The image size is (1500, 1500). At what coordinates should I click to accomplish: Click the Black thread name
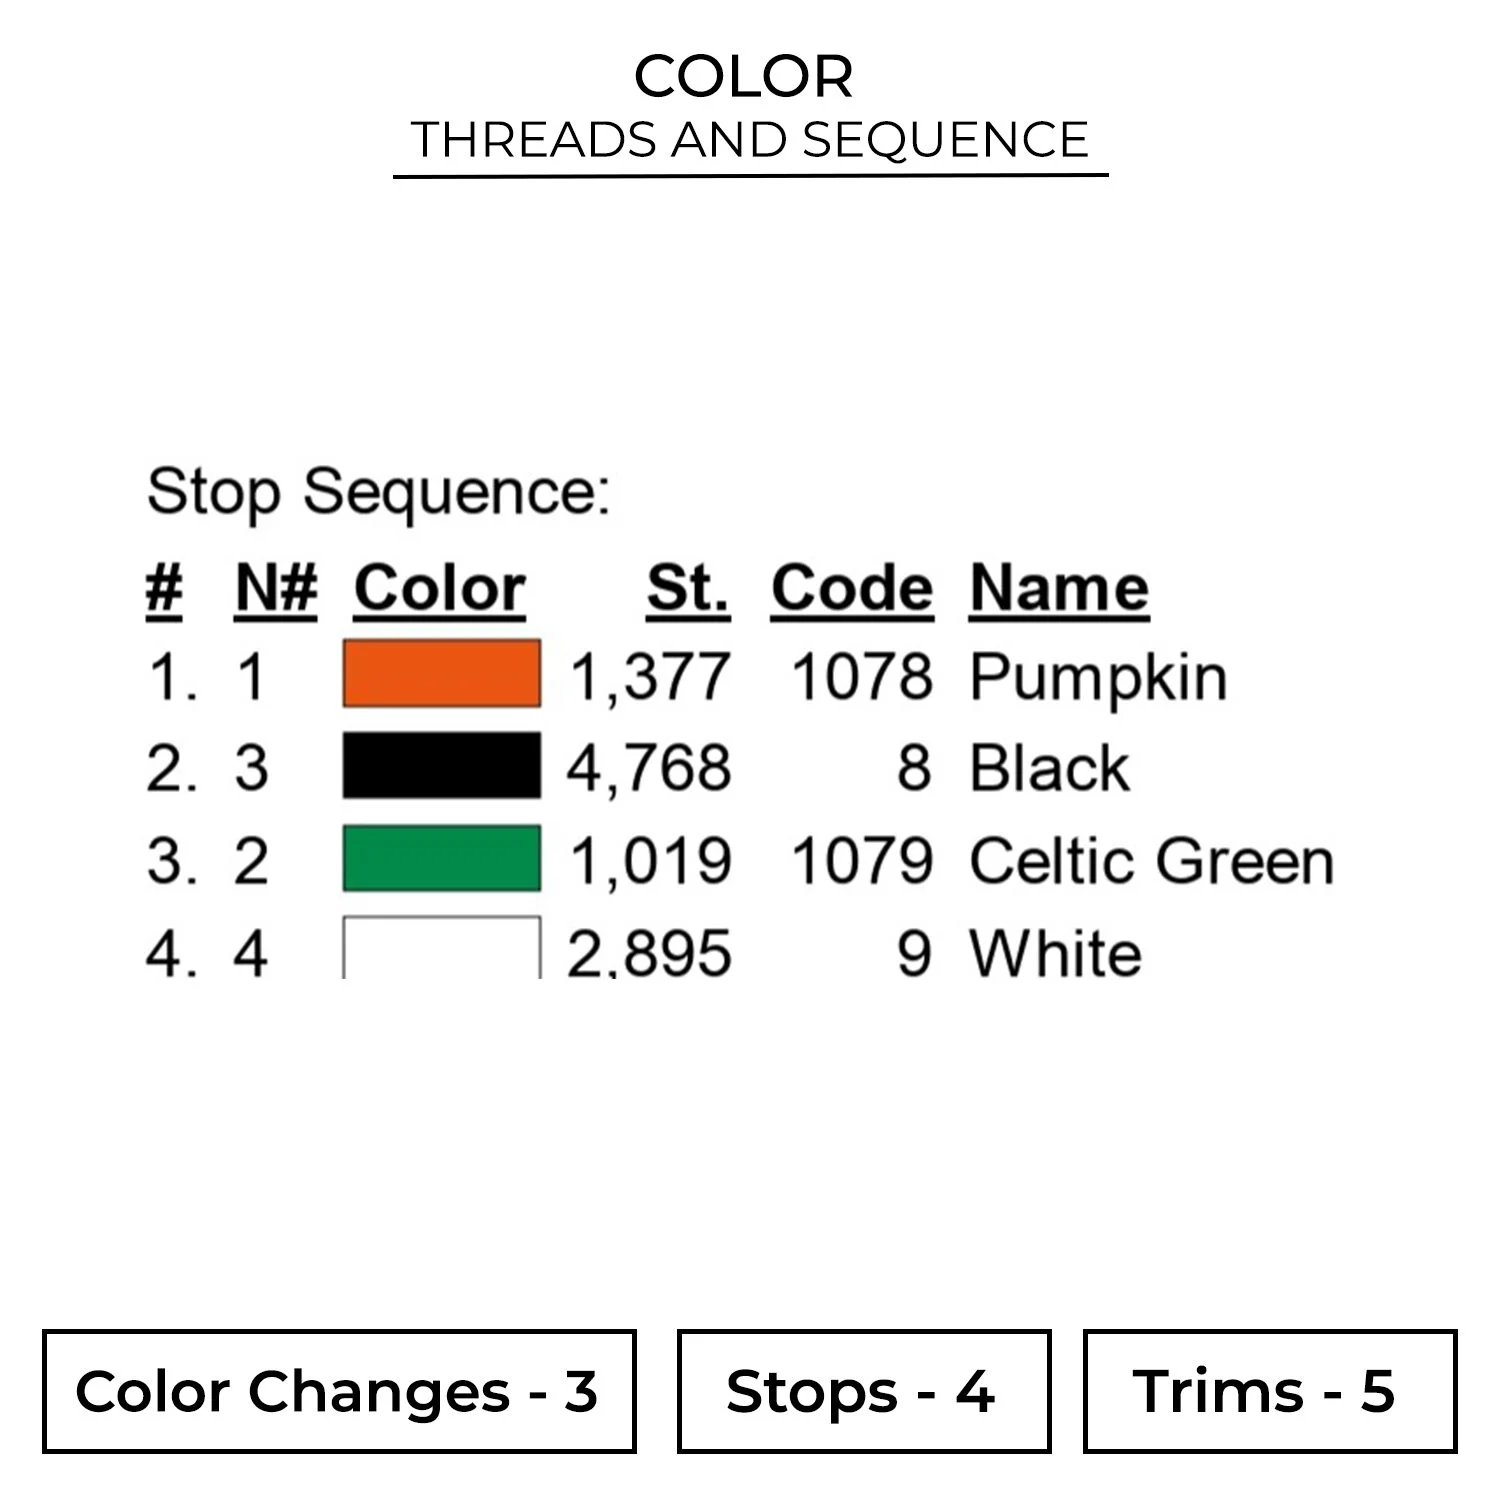1049,768
